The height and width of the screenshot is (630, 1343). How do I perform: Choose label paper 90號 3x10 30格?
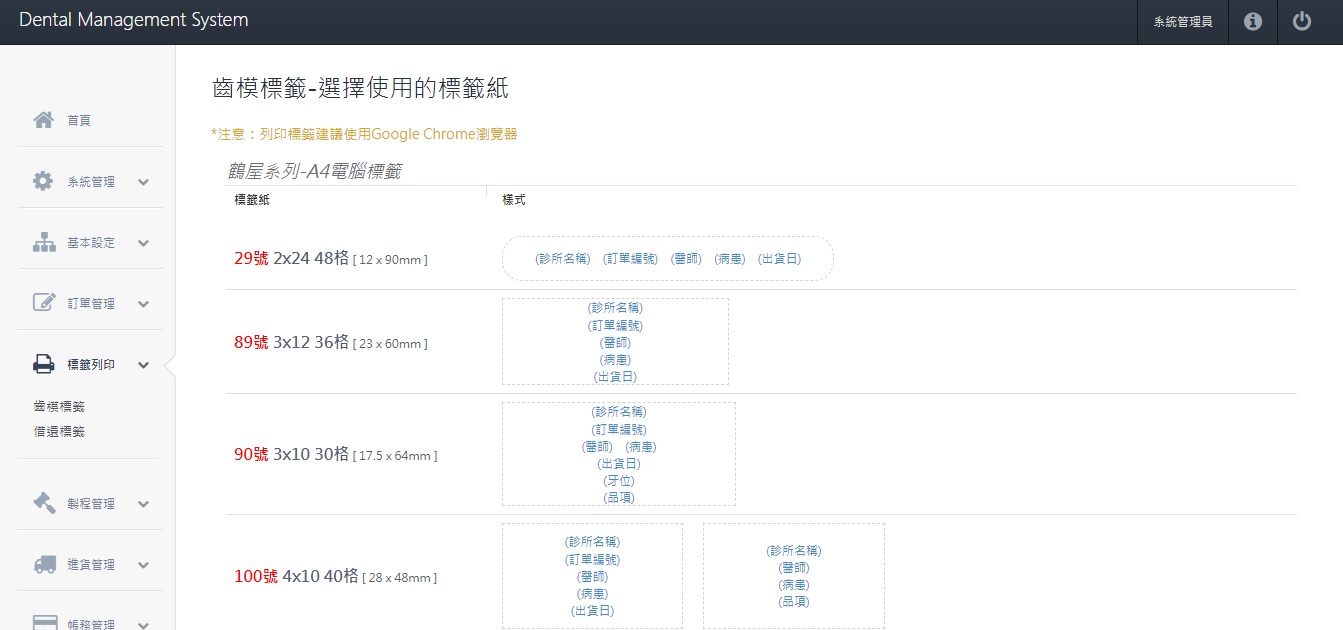(336, 454)
